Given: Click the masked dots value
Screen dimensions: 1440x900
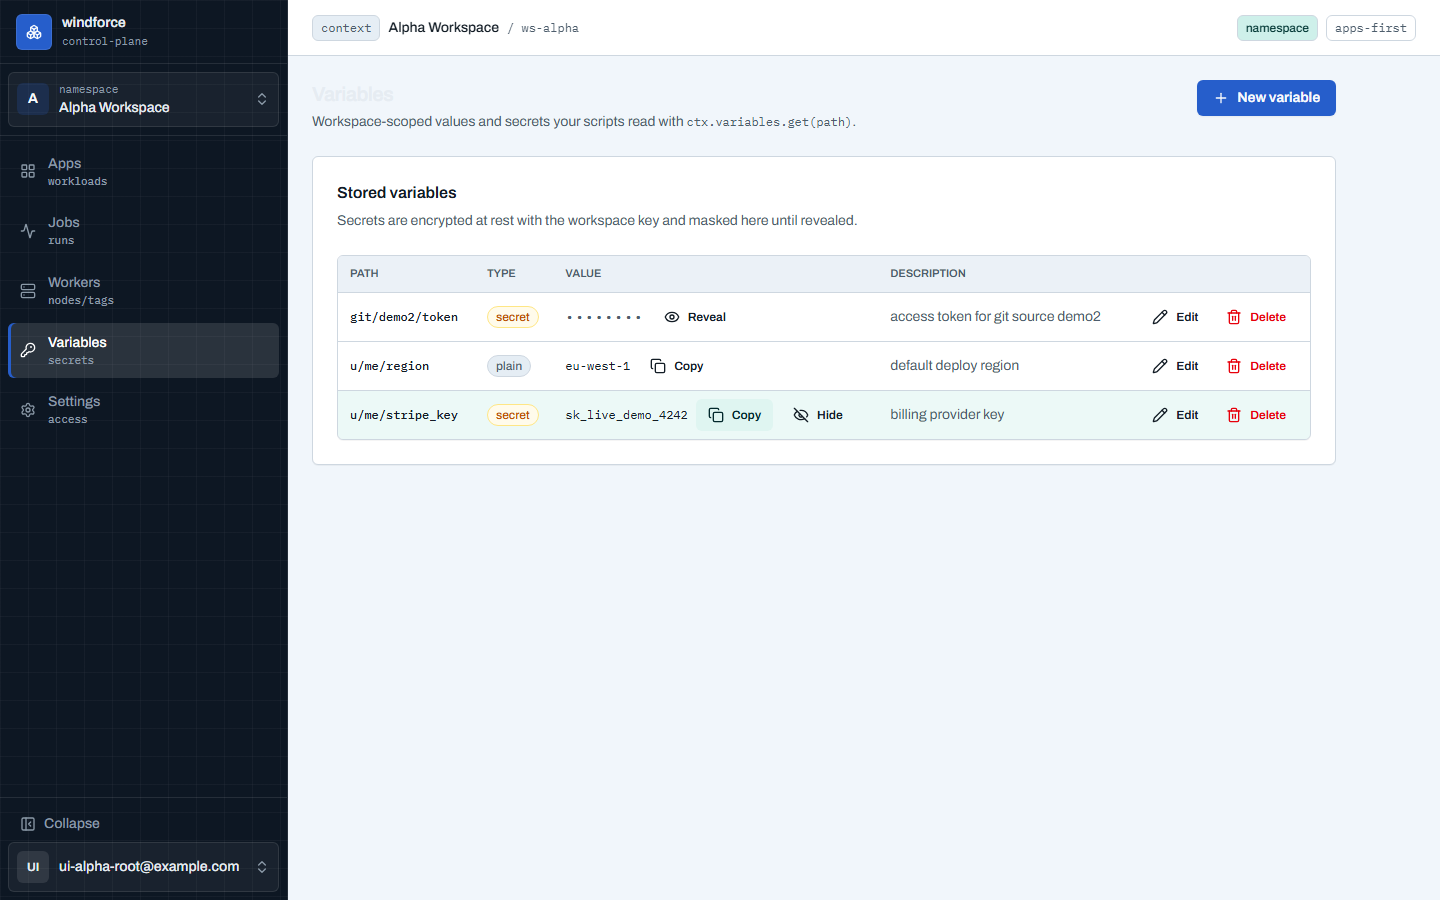Looking at the screenshot, I should pos(603,317).
